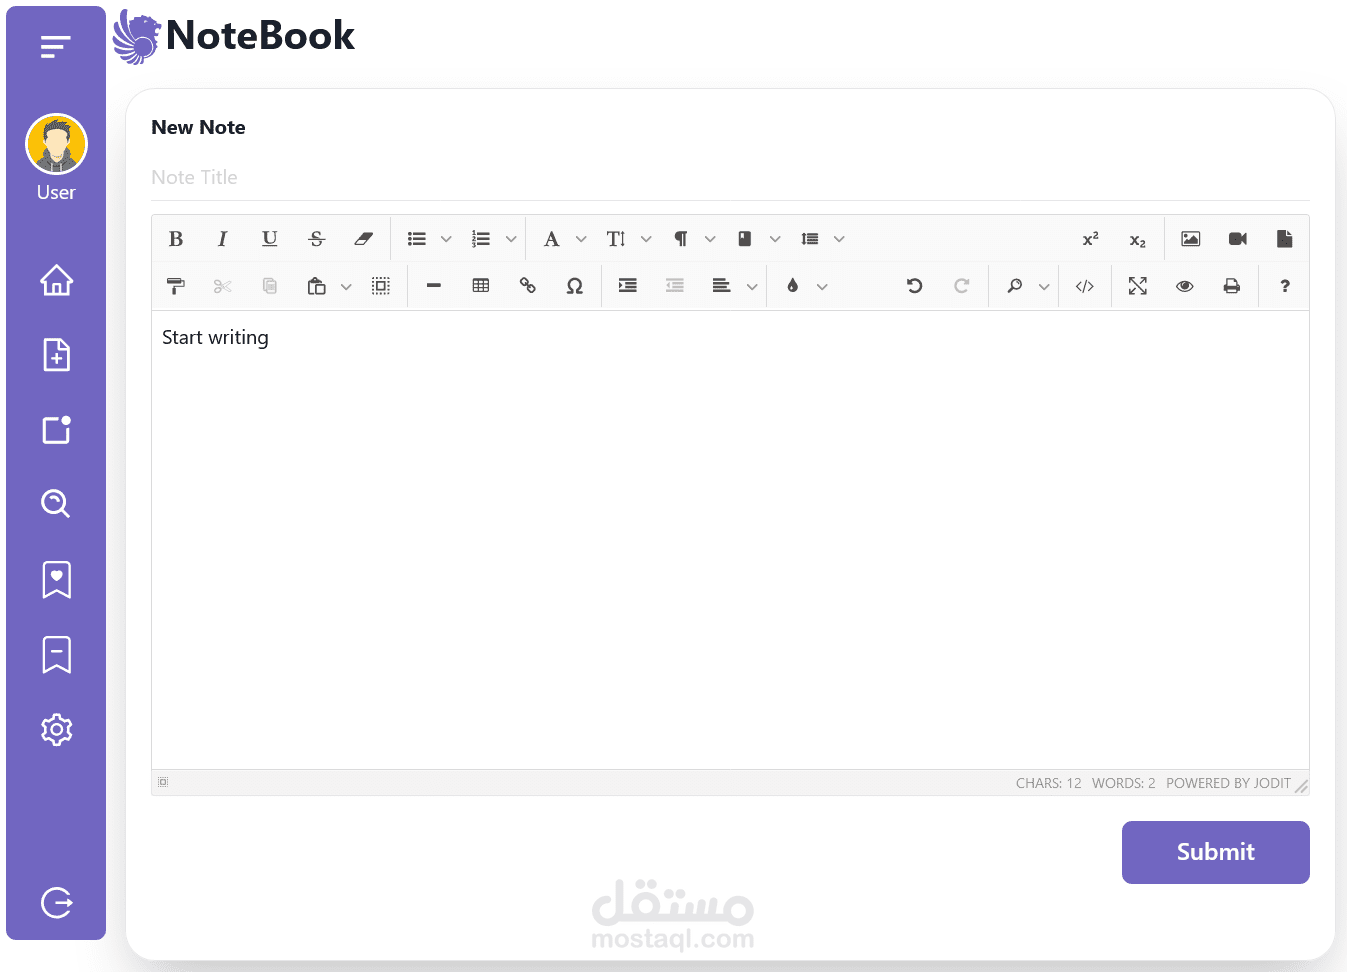Click the class span icon
This screenshot has height=972, width=1347.
pyautogui.click(x=745, y=239)
